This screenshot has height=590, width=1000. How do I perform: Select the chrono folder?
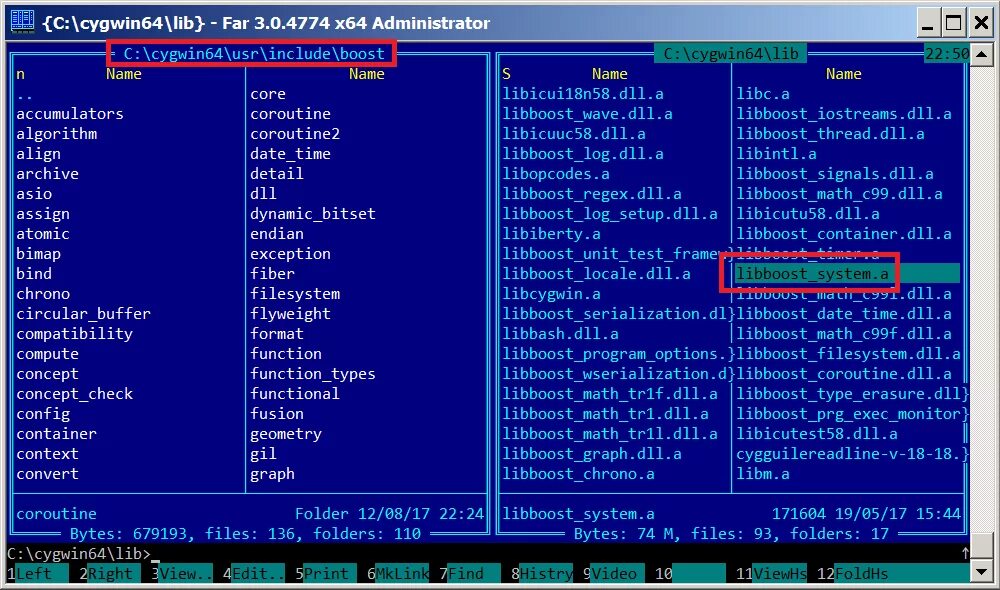coord(43,293)
